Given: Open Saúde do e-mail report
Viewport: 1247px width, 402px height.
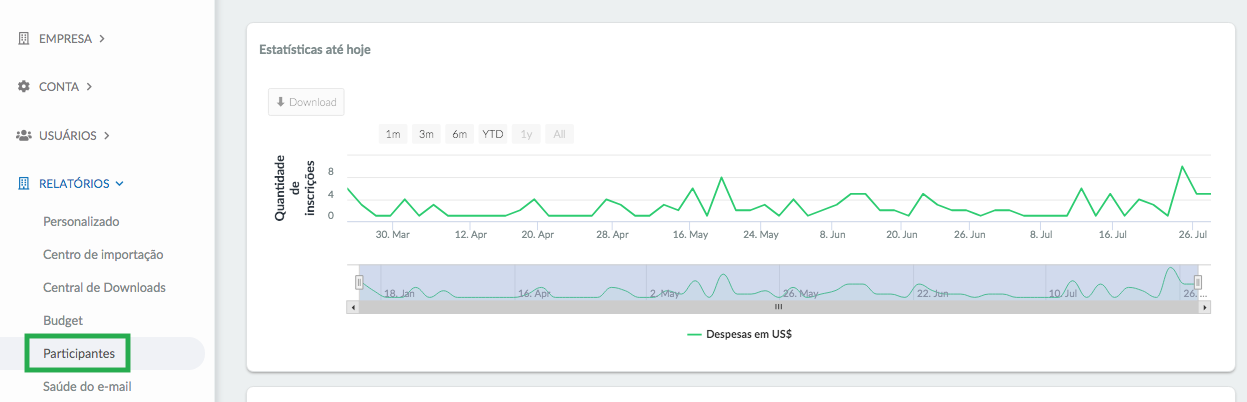Looking at the screenshot, I should (87, 386).
